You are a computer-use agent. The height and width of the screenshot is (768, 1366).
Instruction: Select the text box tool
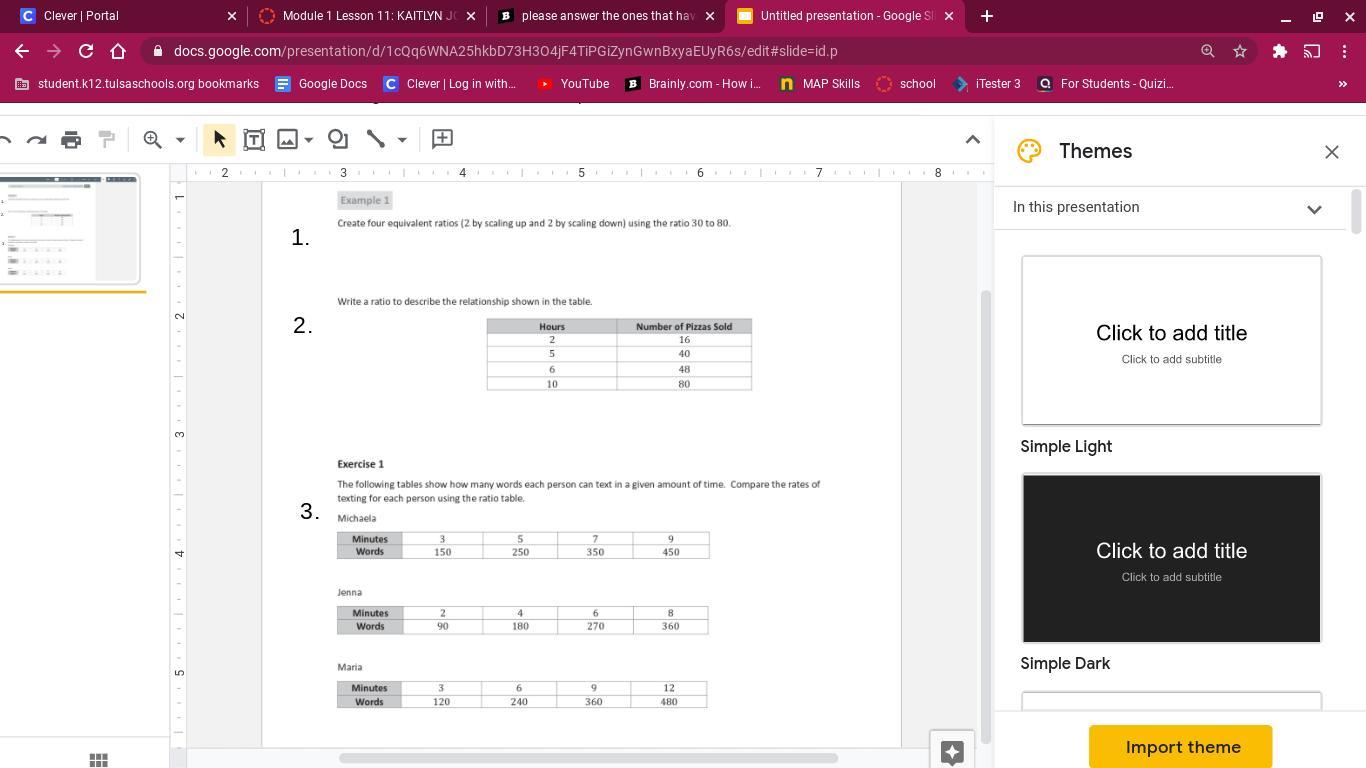254,139
